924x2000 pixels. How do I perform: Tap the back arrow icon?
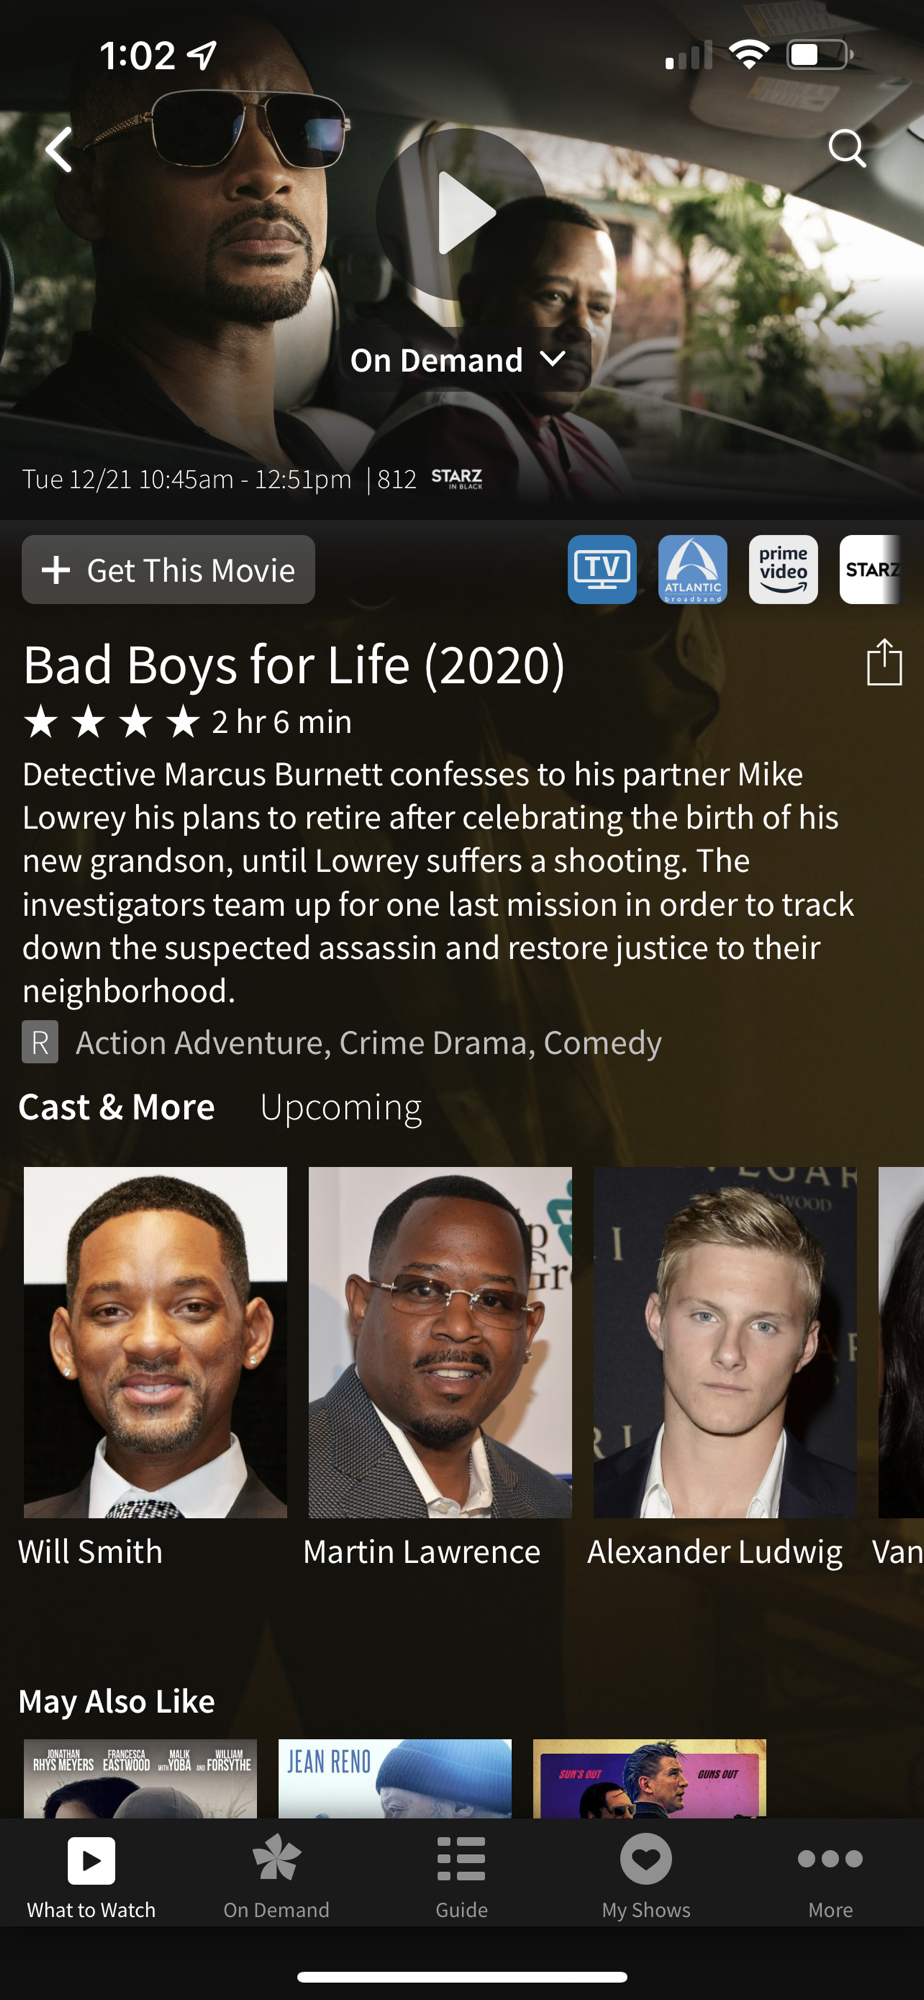59,150
